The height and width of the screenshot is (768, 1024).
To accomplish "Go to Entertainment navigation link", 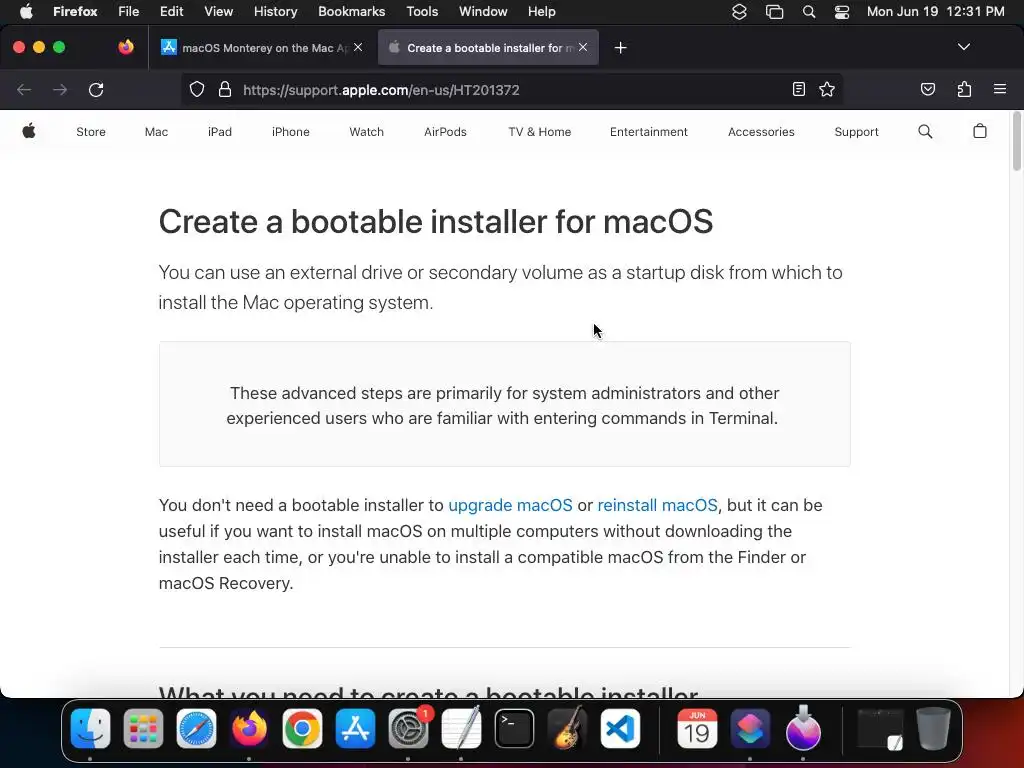I will coord(648,132).
